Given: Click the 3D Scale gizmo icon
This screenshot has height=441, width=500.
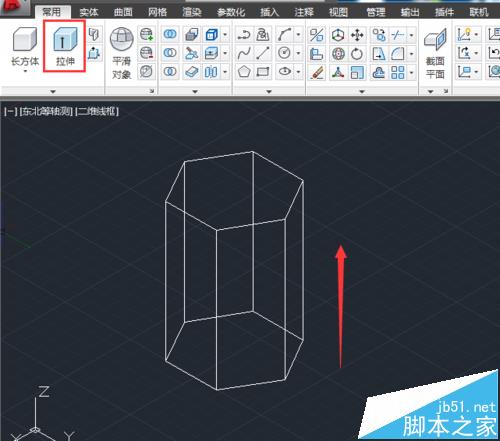Looking at the screenshot, I should coord(338,72).
